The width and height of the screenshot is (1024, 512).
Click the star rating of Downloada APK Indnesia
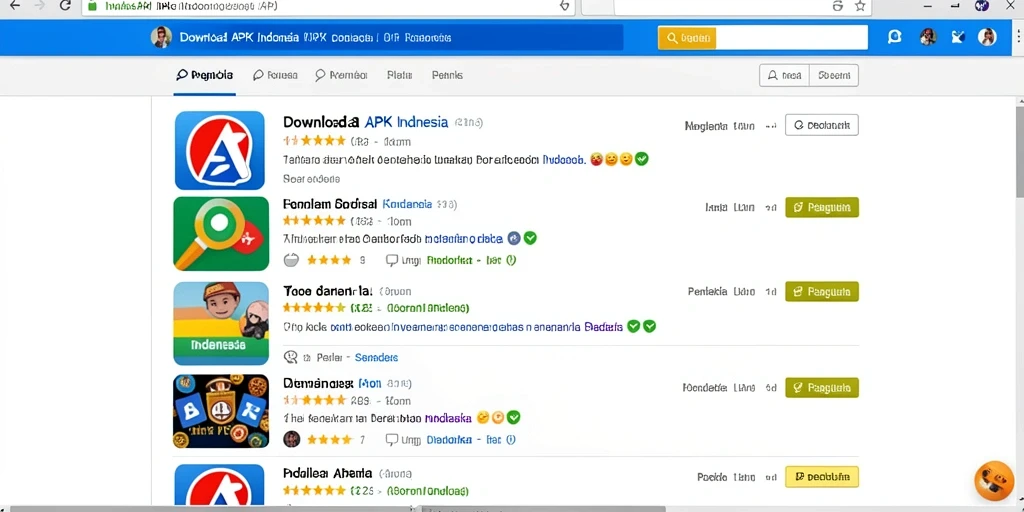coord(314,140)
